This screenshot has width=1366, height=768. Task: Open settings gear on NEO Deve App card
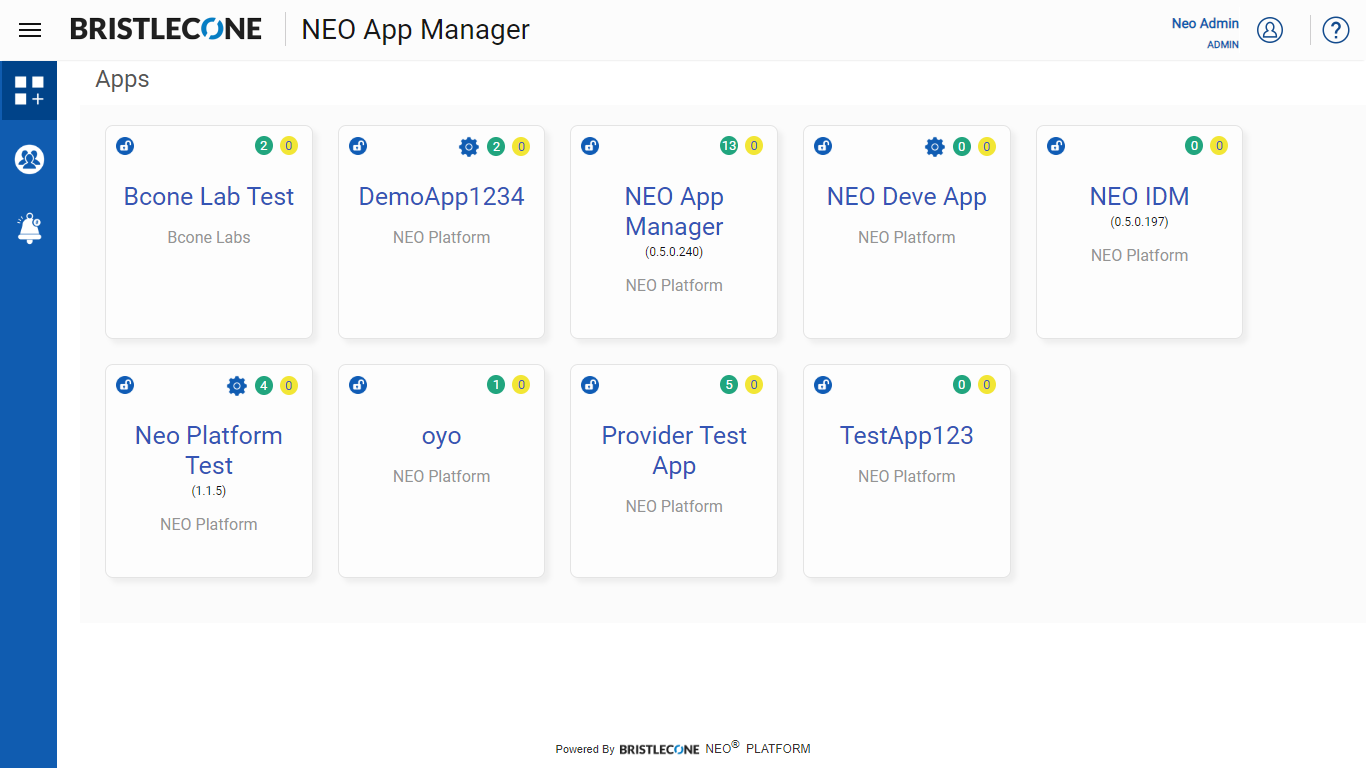[x=934, y=147]
